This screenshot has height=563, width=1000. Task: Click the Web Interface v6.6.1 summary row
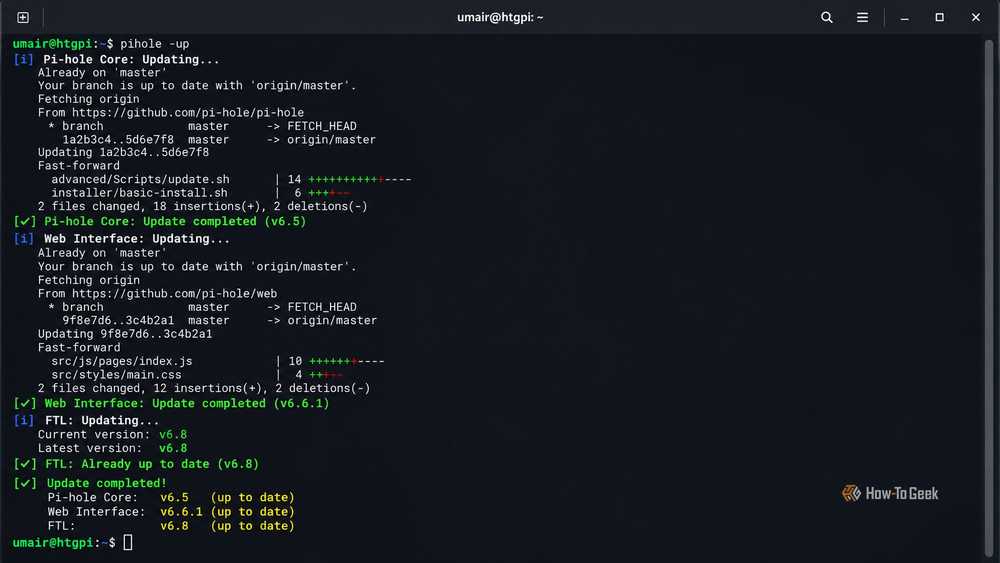click(171, 511)
